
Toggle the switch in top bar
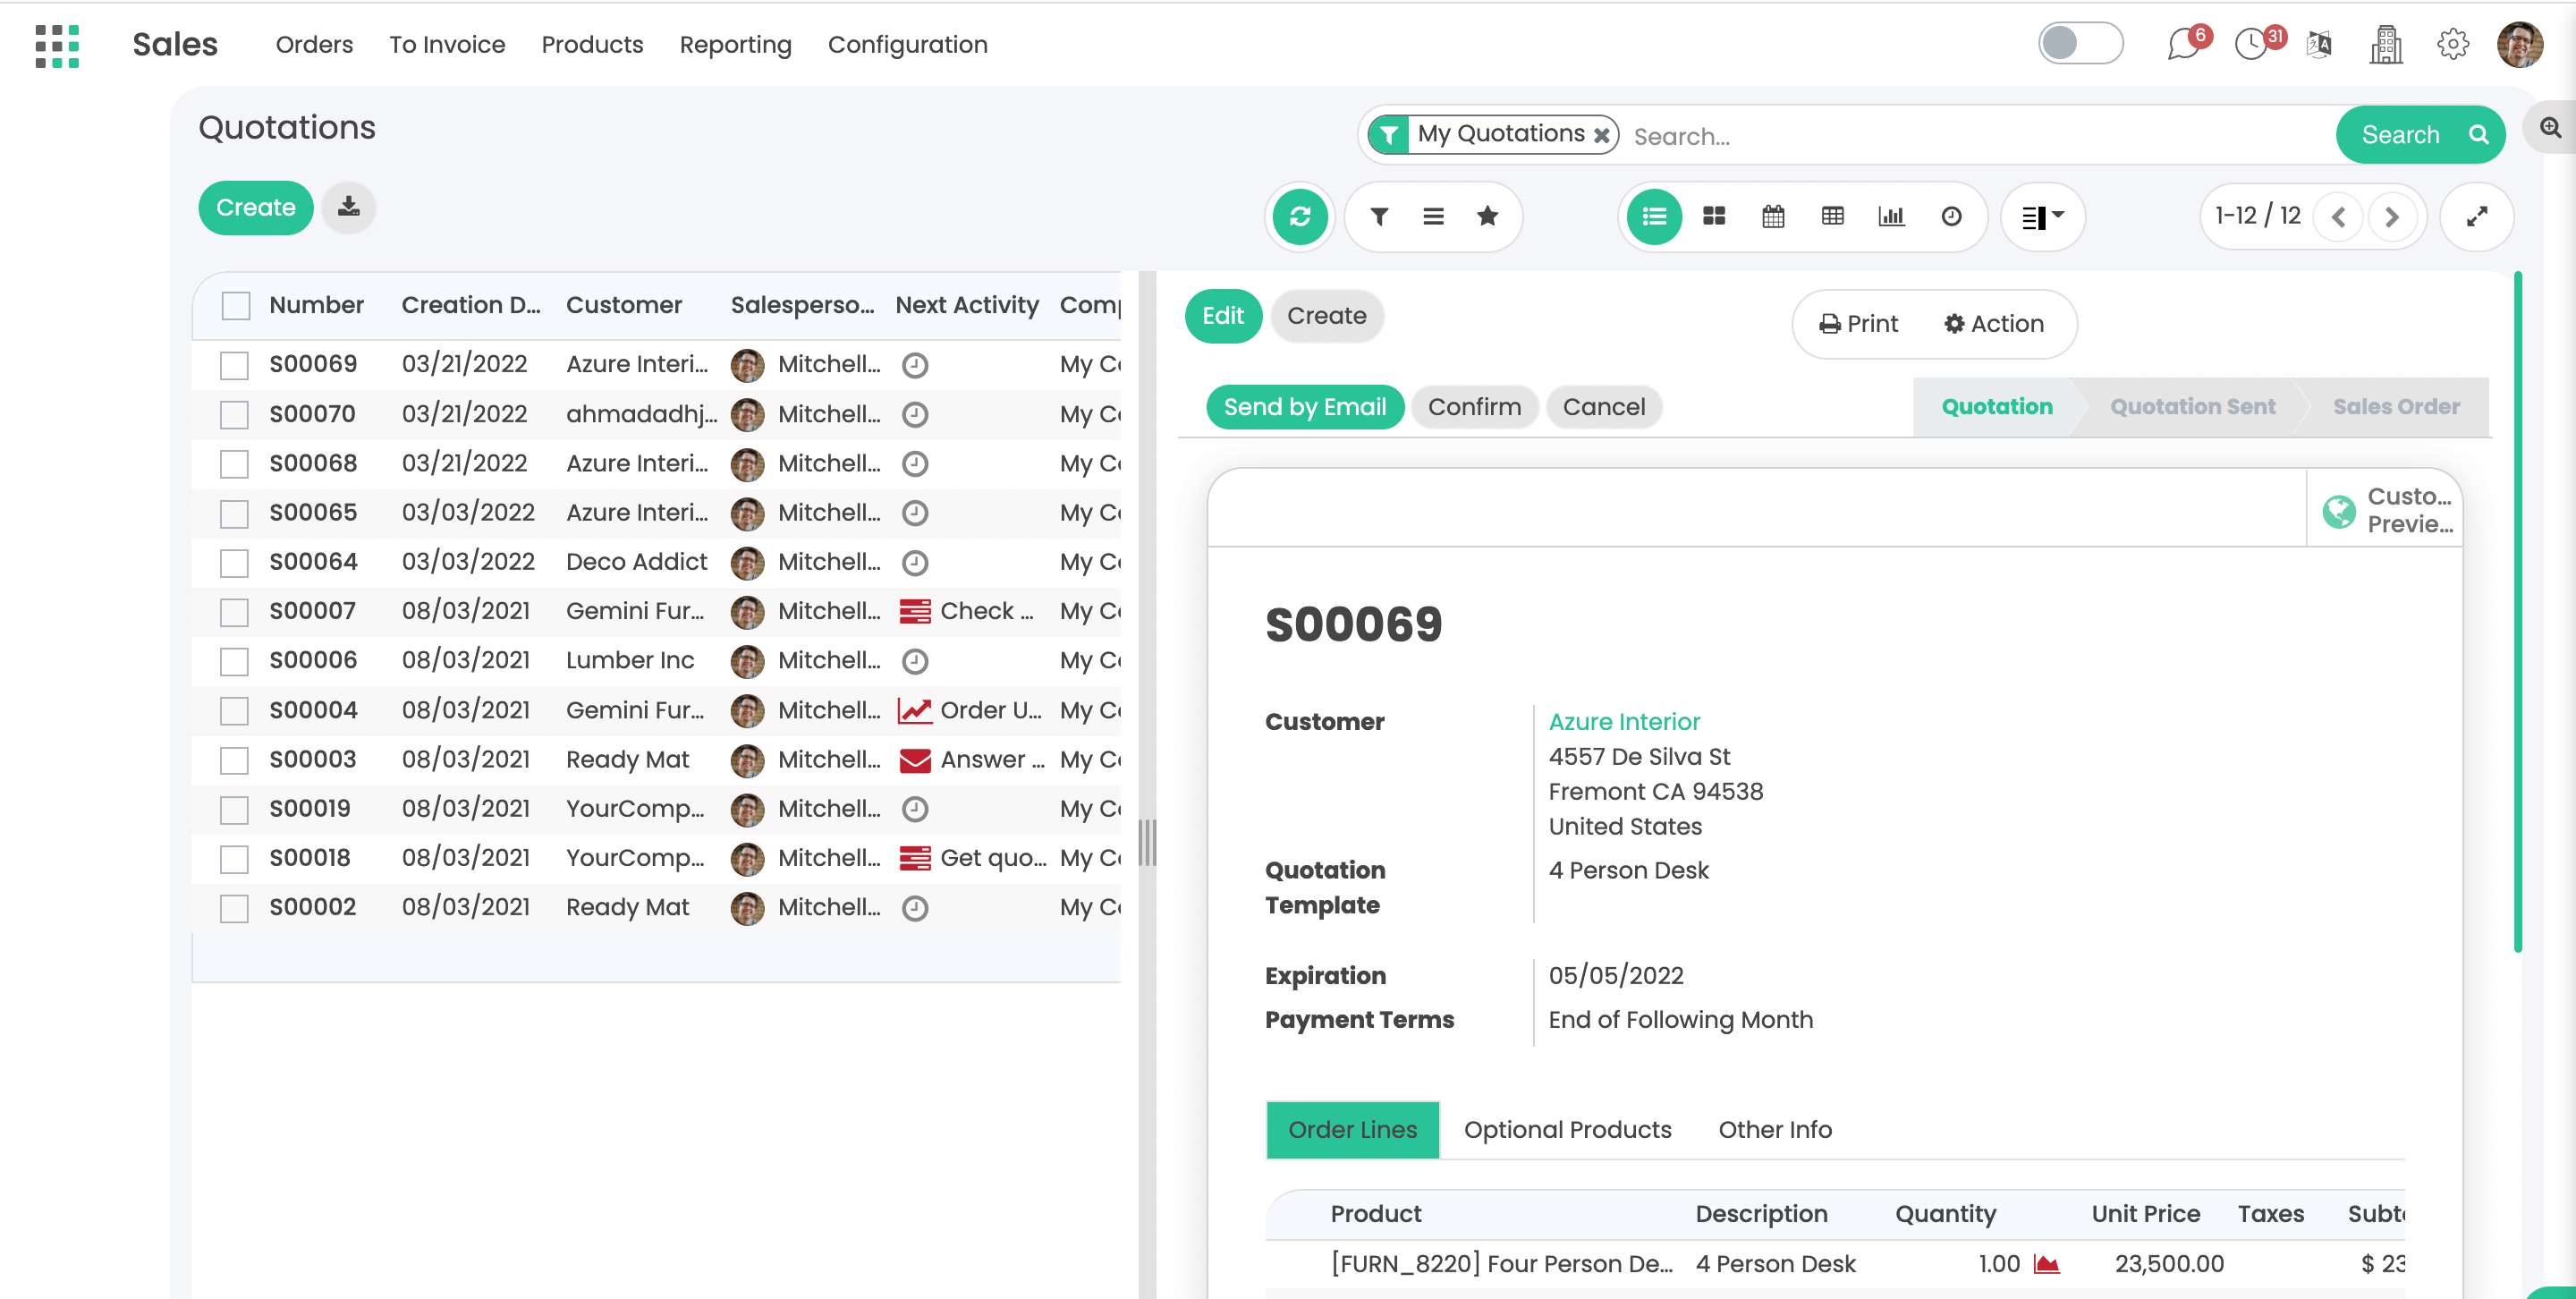pos(2080,43)
